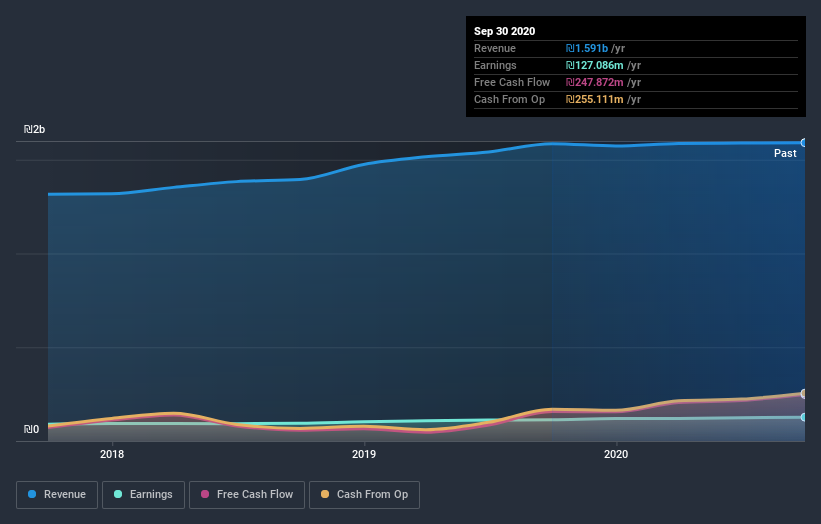The width and height of the screenshot is (821, 524).
Task: Click the ₪127.086m earnings value in tooltip
Action: (x=594, y=65)
